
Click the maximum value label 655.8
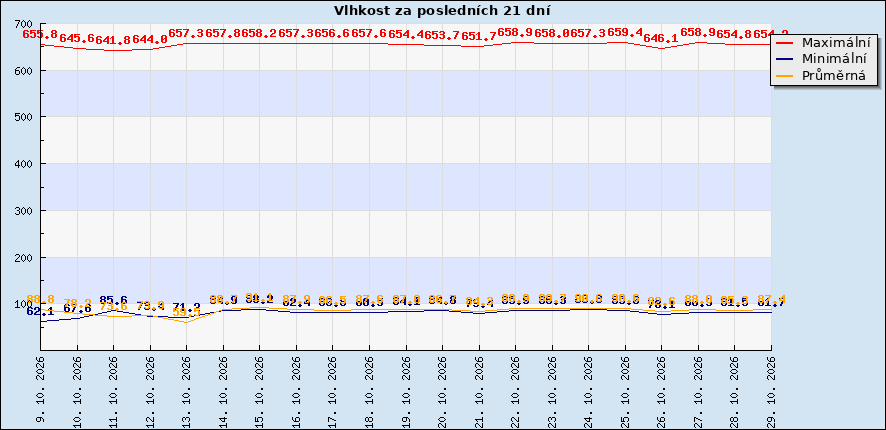pos(40,34)
